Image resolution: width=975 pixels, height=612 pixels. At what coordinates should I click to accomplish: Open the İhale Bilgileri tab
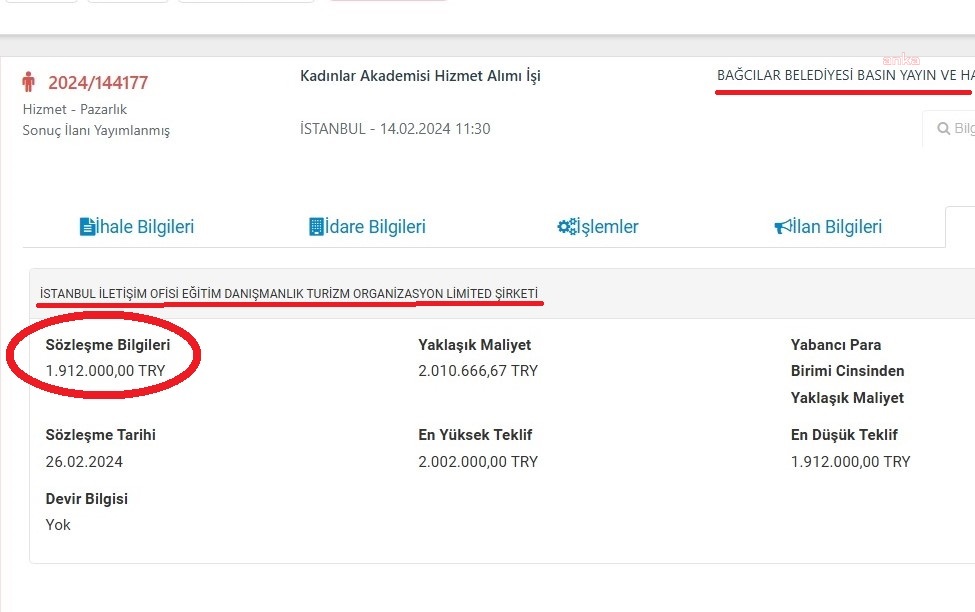(x=137, y=226)
